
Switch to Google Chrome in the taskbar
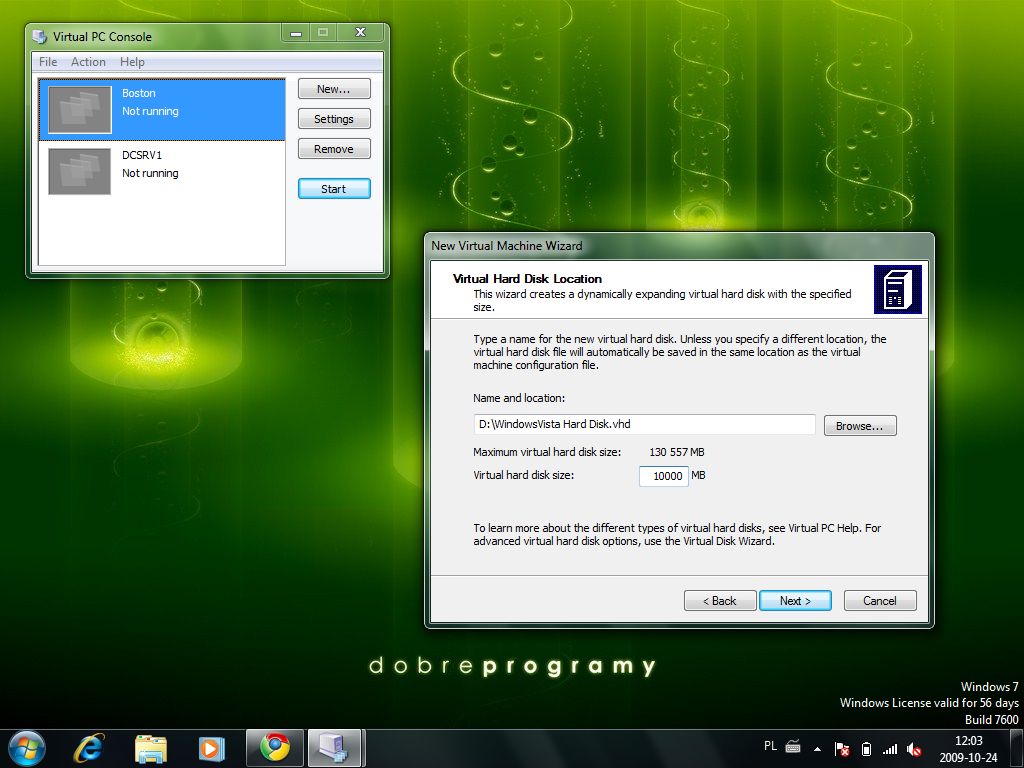(x=275, y=748)
